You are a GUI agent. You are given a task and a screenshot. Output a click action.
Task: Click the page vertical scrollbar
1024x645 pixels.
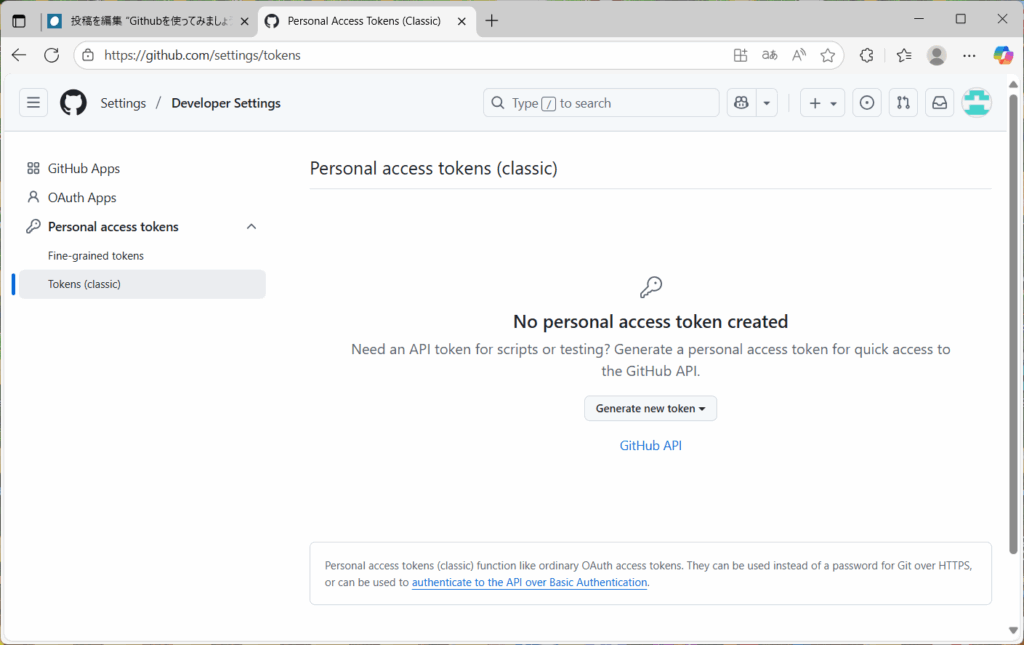pos(1013,320)
